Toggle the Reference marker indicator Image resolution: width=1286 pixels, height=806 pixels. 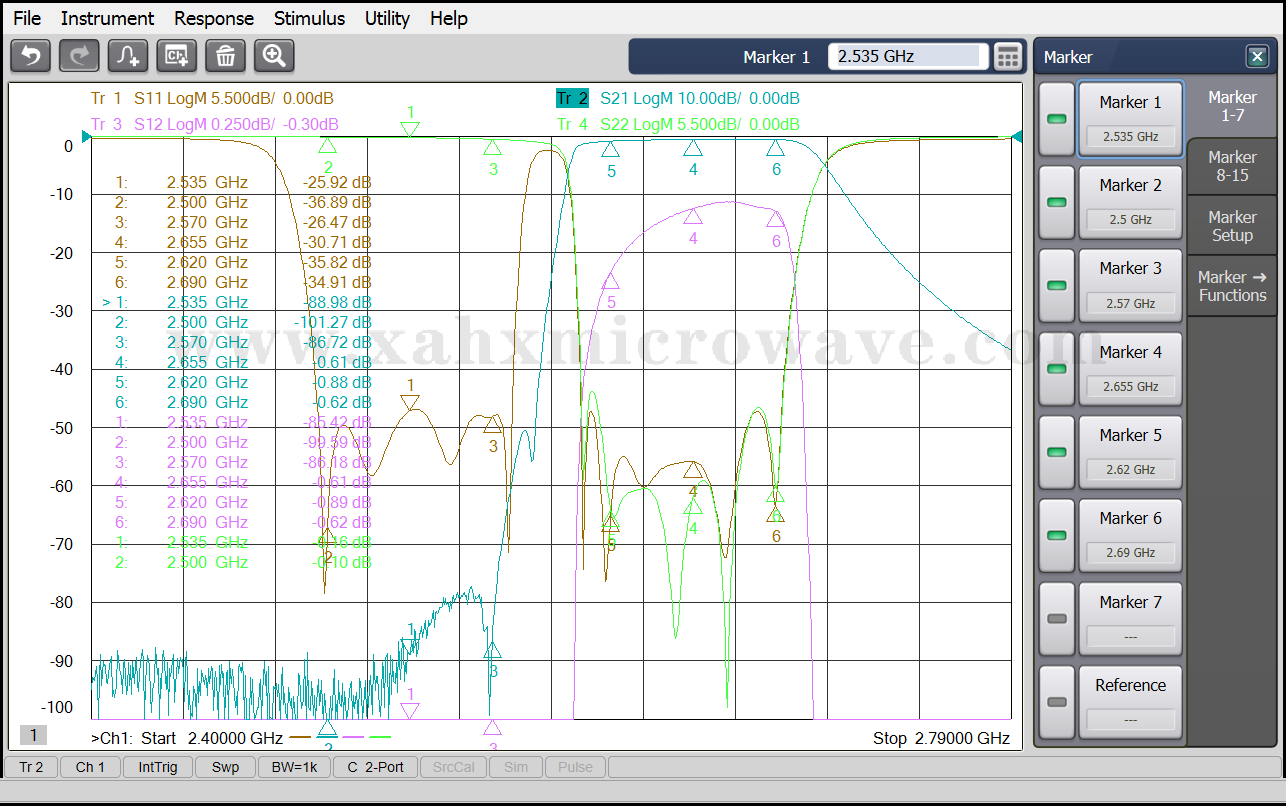click(x=1056, y=701)
